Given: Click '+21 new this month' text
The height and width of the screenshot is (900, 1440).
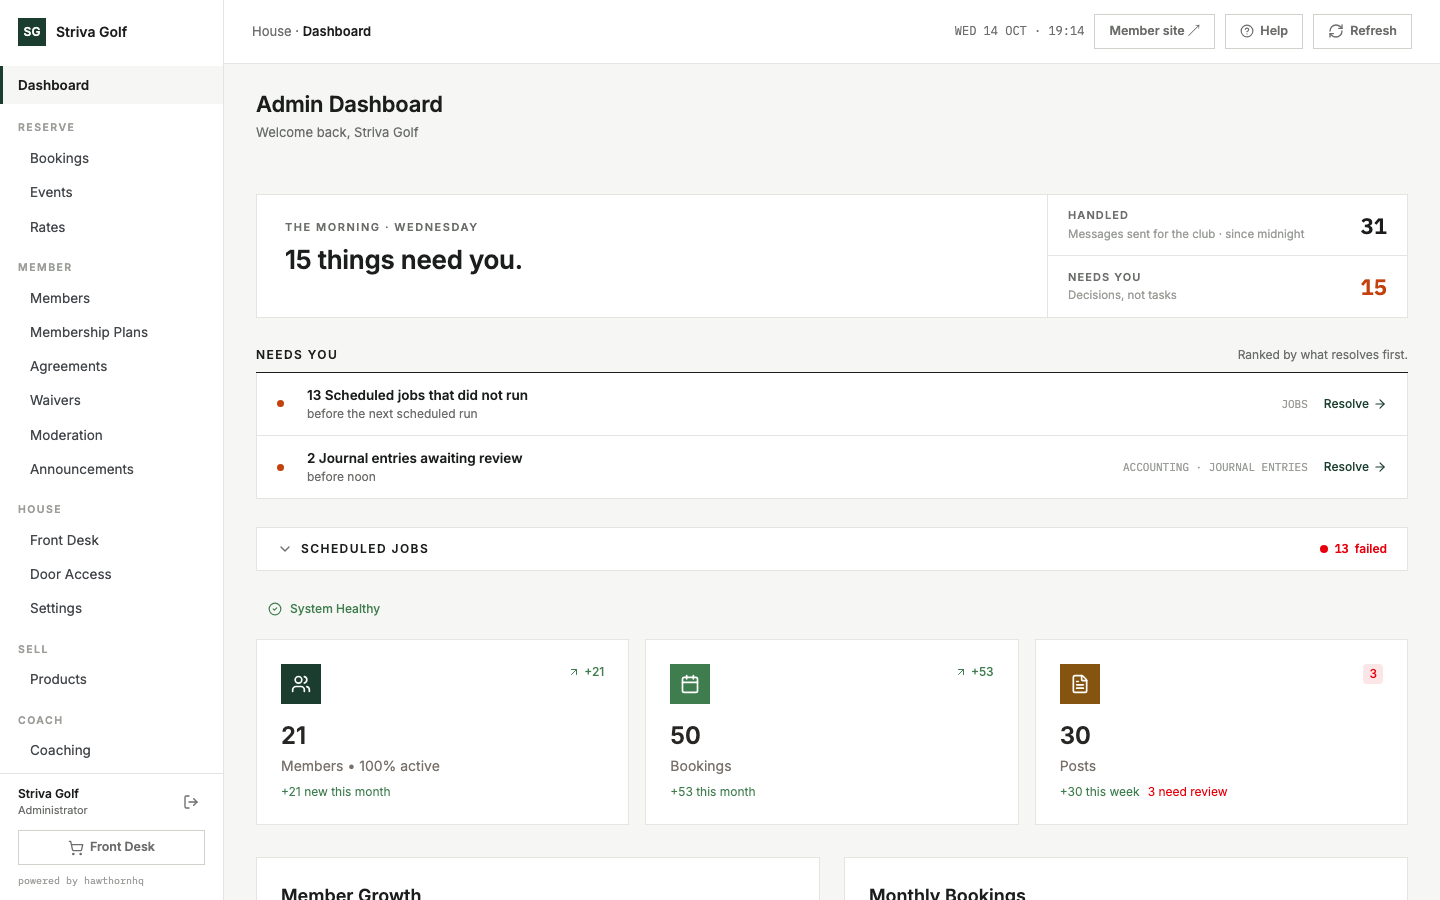Looking at the screenshot, I should (336, 792).
